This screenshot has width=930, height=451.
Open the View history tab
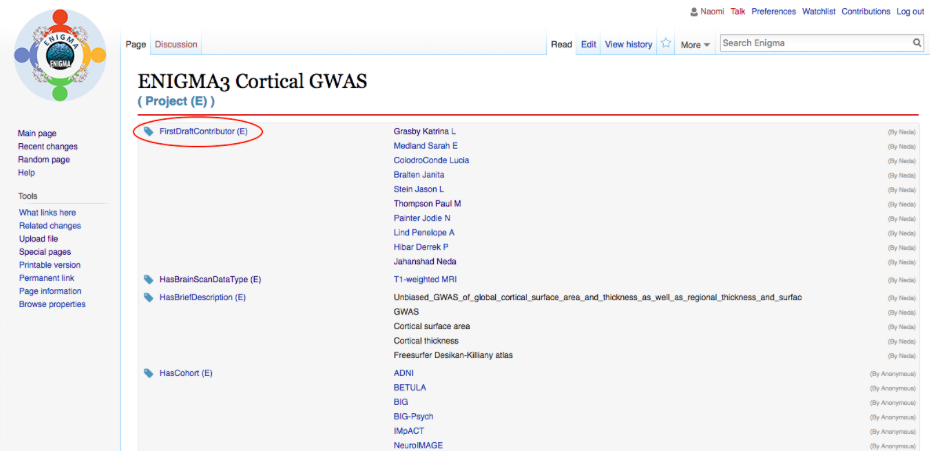click(x=628, y=44)
